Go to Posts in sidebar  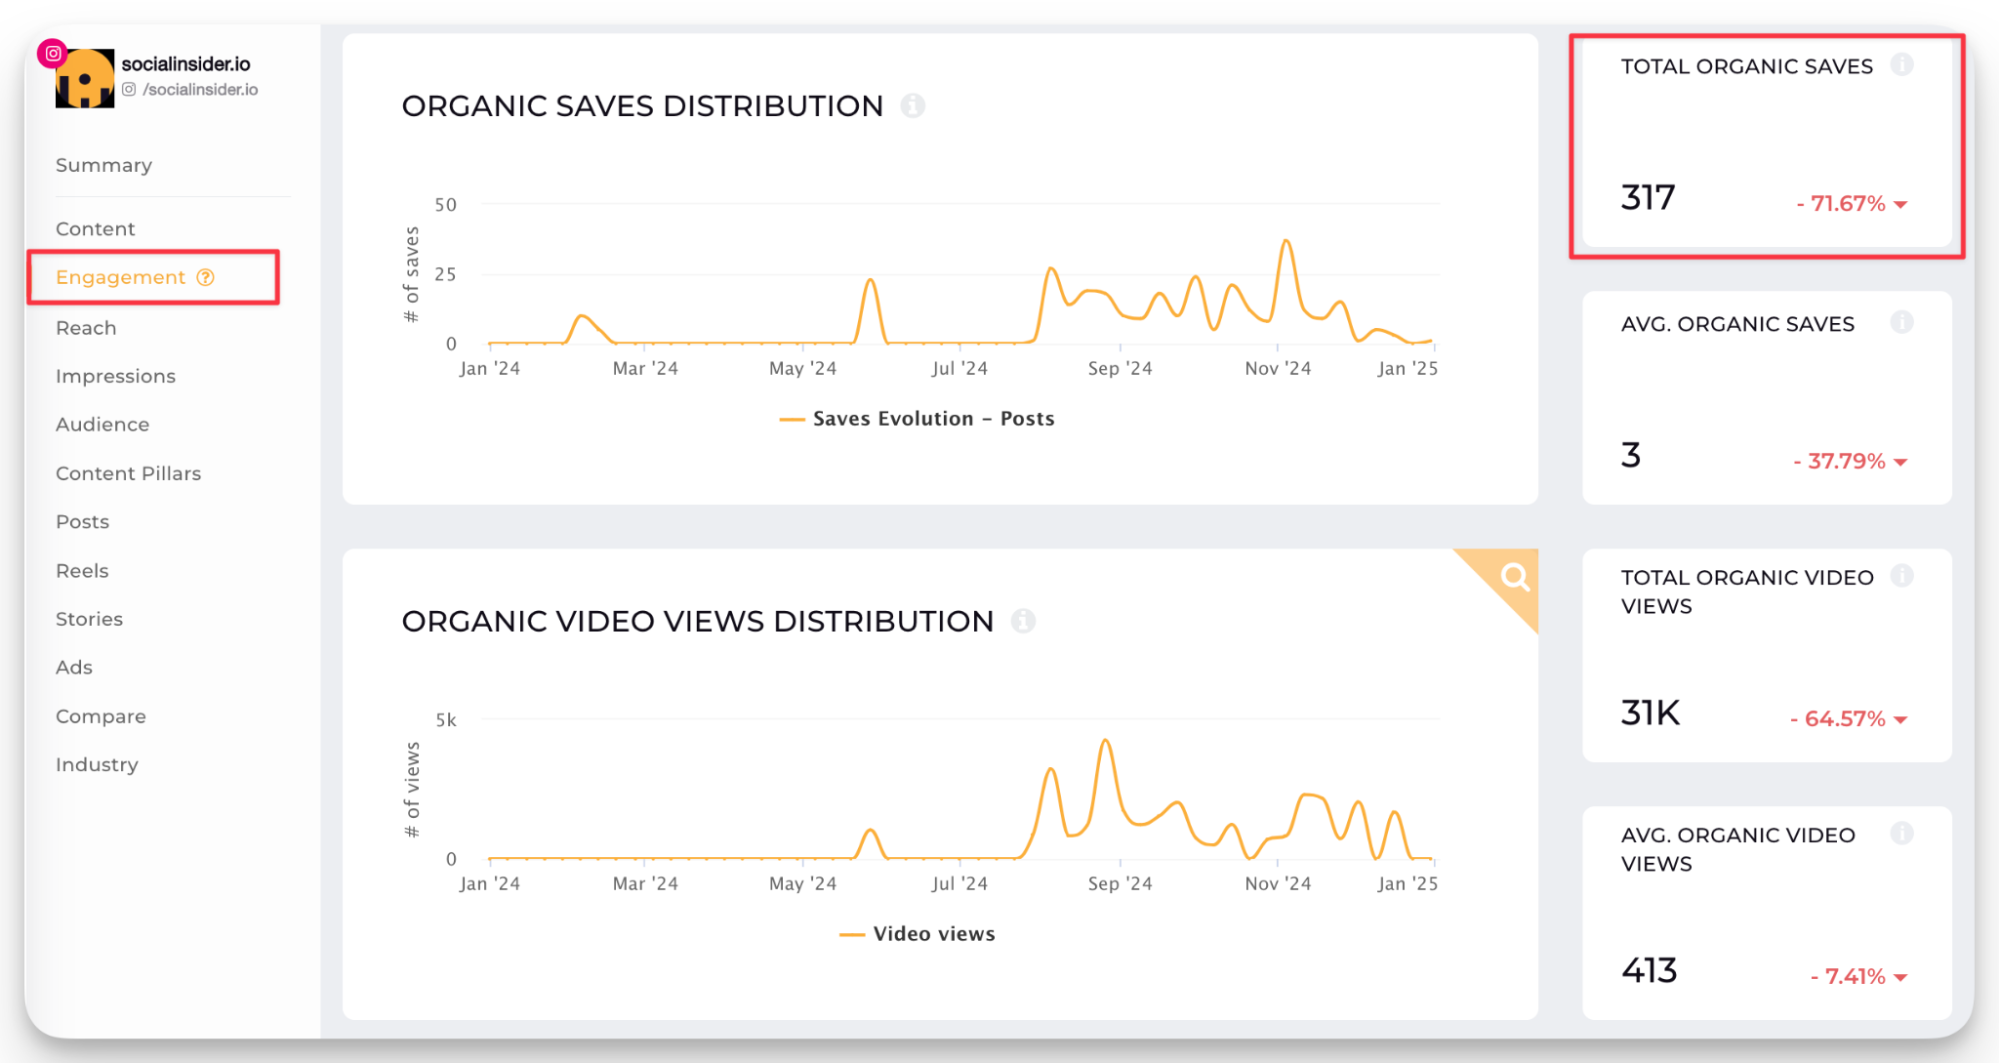click(83, 521)
